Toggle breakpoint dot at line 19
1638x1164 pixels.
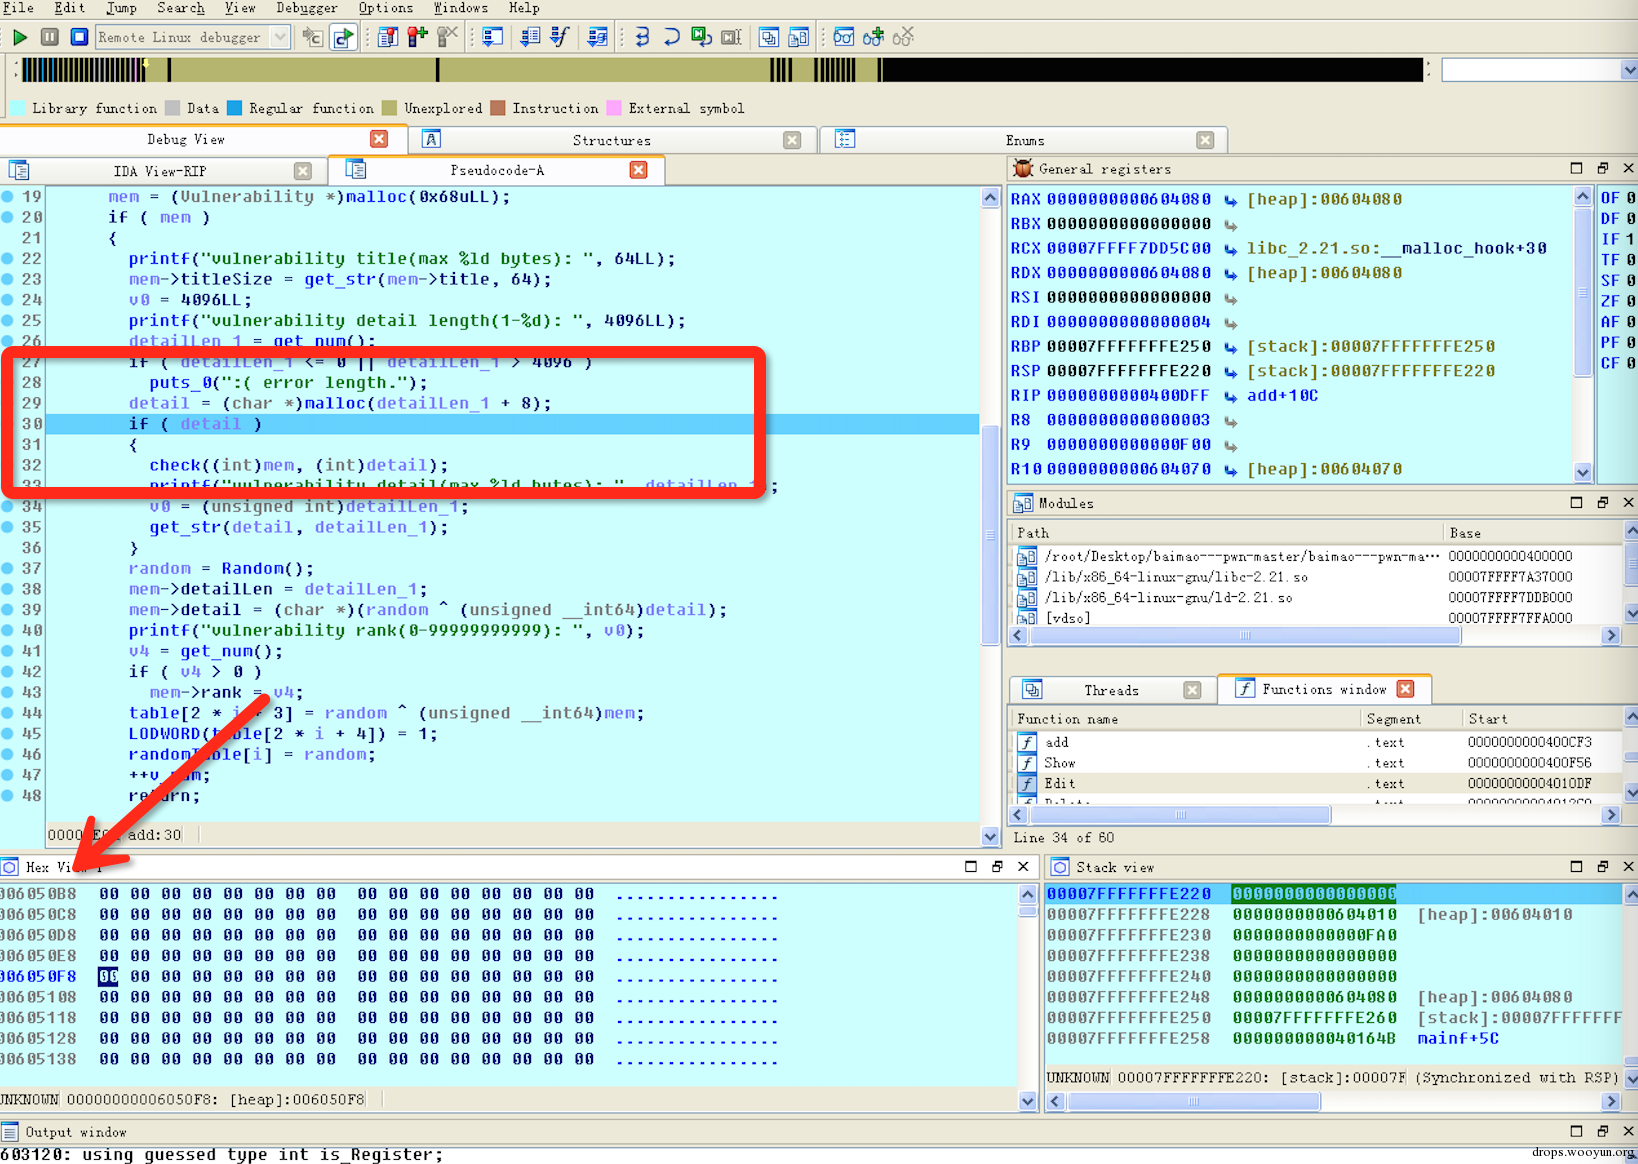[8, 197]
